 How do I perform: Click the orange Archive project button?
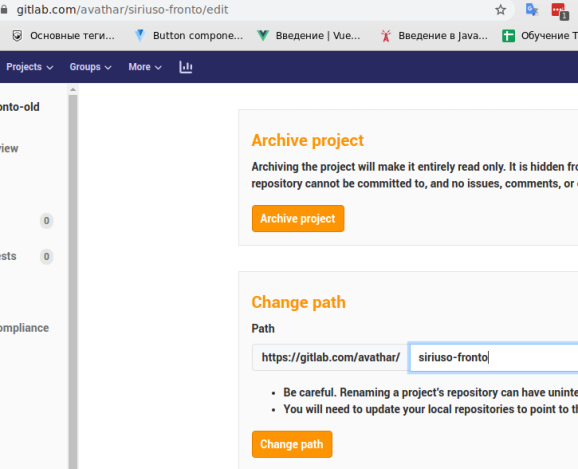[x=298, y=219]
